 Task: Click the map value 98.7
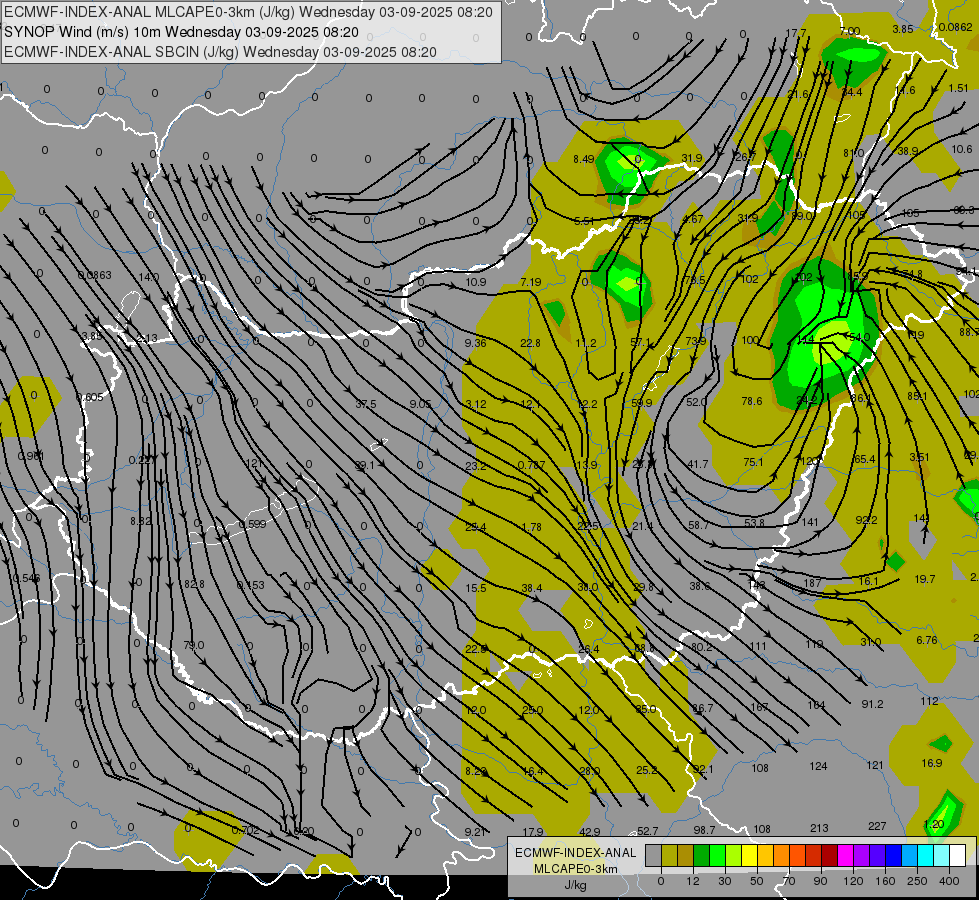pos(704,829)
